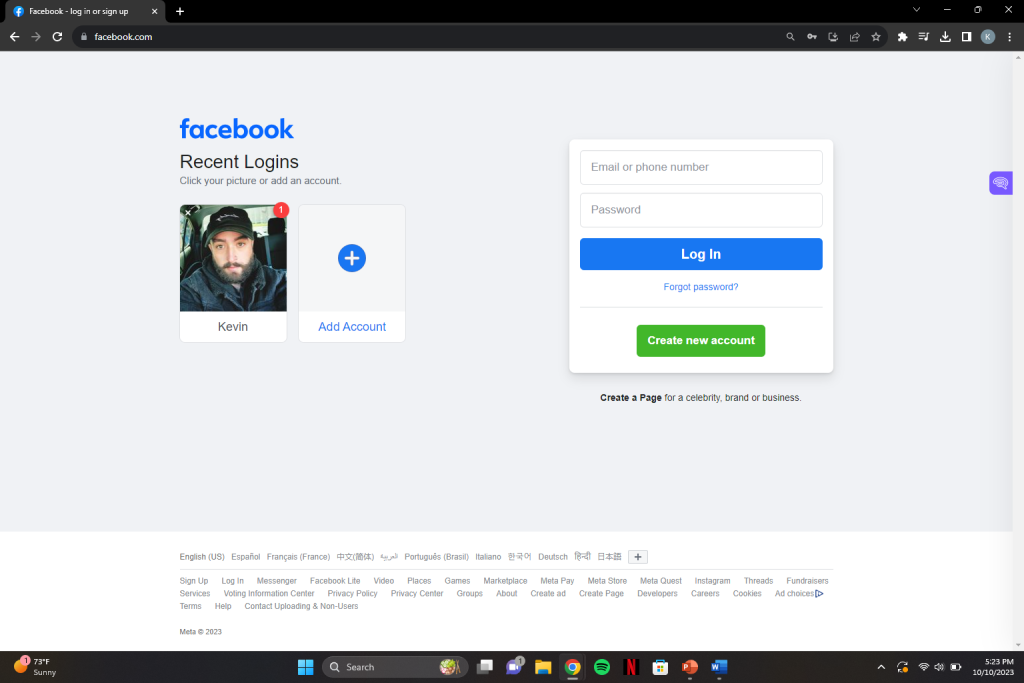Open File Explorer from the taskbar
Viewport: 1024px width, 683px height.
click(x=543, y=667)
